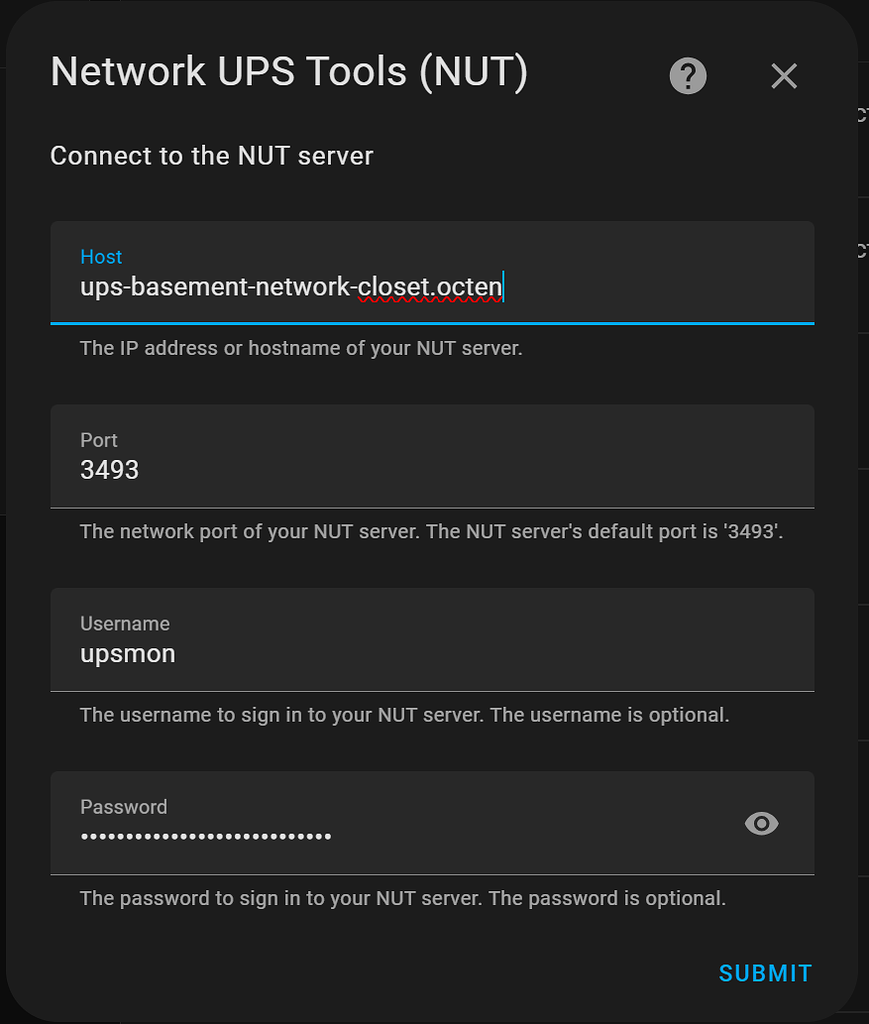This screenshot has height=1024, width=869.
Task: Click the masked password dots
Action: pos(205,835)
